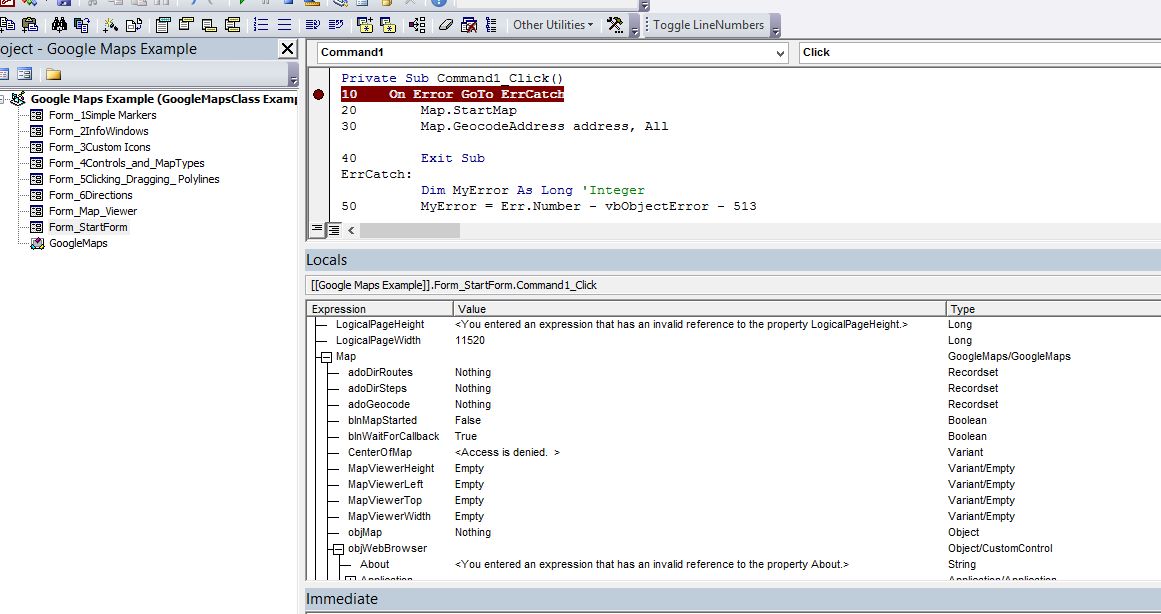Switch to Procedure View button
This screenshot has height=614, width=1161.
pyautogui.click(x=317, y=230)
